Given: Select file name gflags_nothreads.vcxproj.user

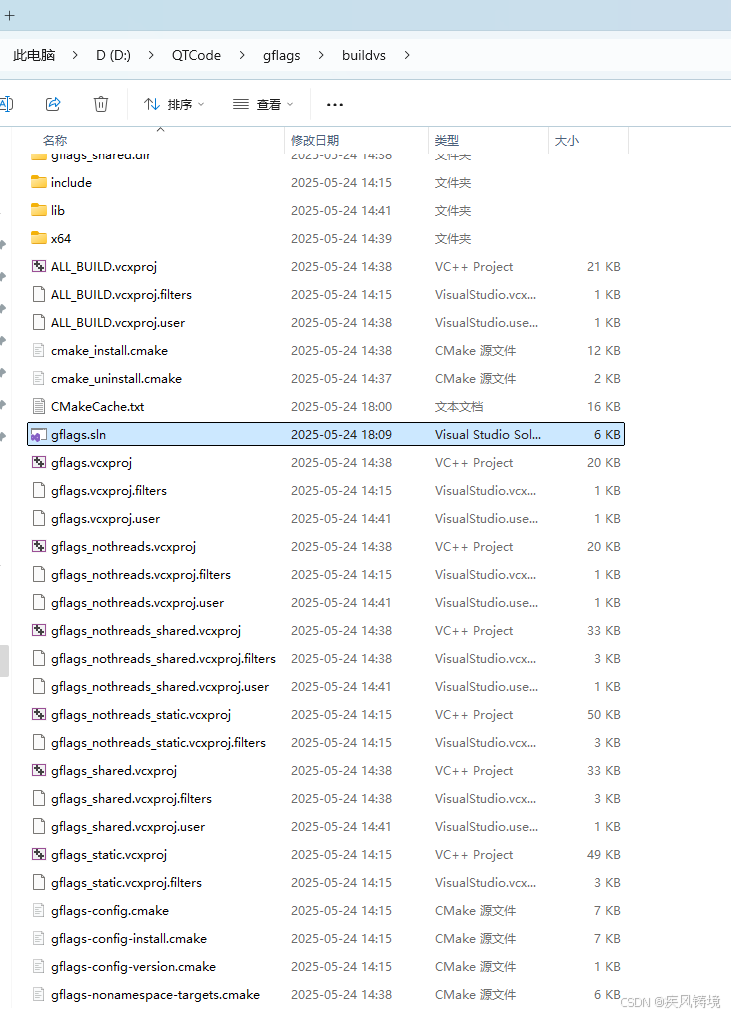Looking at the screenshot, I should click(137, 603).
